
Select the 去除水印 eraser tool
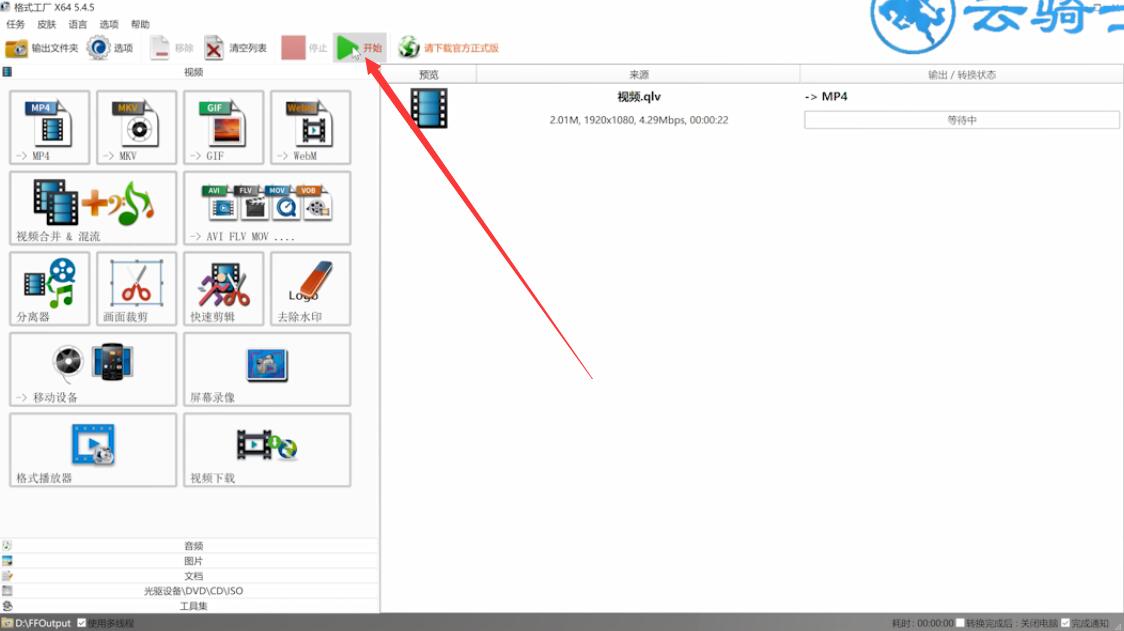[x=310, y=288]
